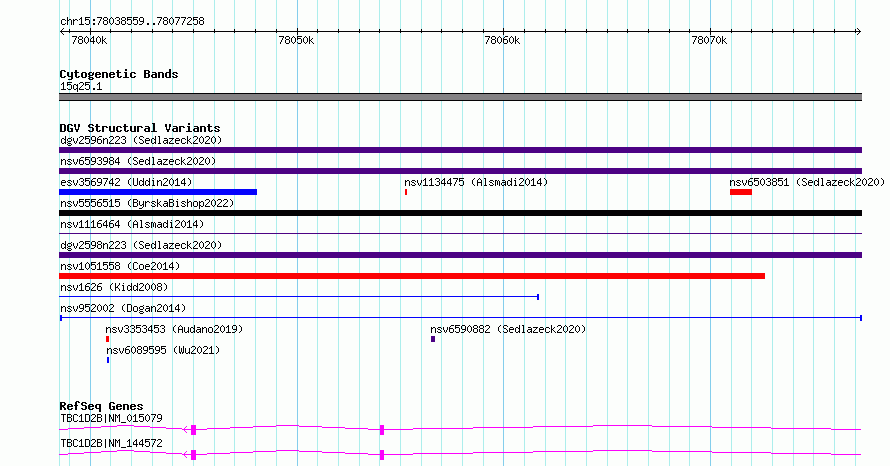Click the small purple nsv6590882 variant mark
890x466 pixels.
pos(433,339)
